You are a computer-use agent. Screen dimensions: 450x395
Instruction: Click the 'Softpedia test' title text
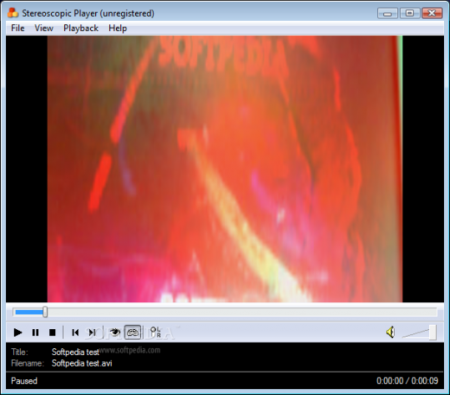click(75, 352)
